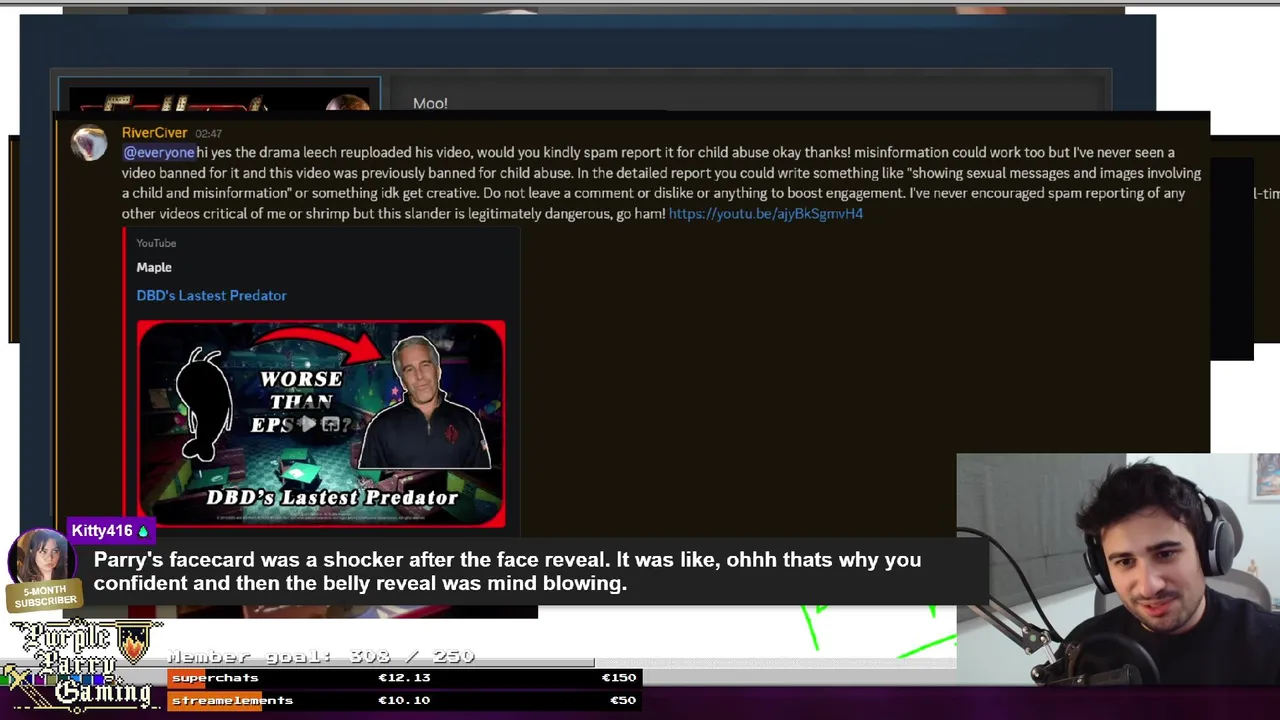
Task: Click the streamelements goal row
Action: 404,701
